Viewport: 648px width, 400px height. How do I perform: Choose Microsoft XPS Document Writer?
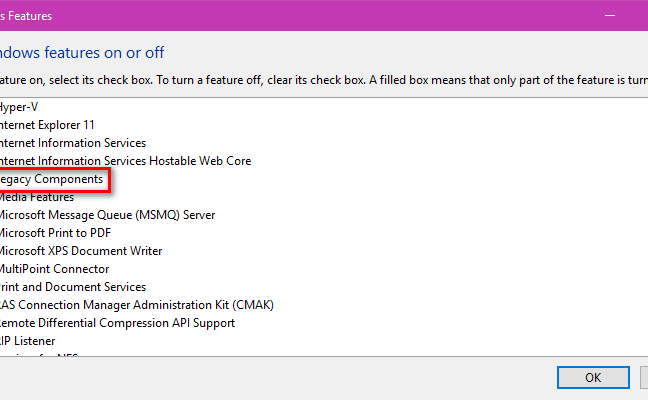tap(81, 251)
